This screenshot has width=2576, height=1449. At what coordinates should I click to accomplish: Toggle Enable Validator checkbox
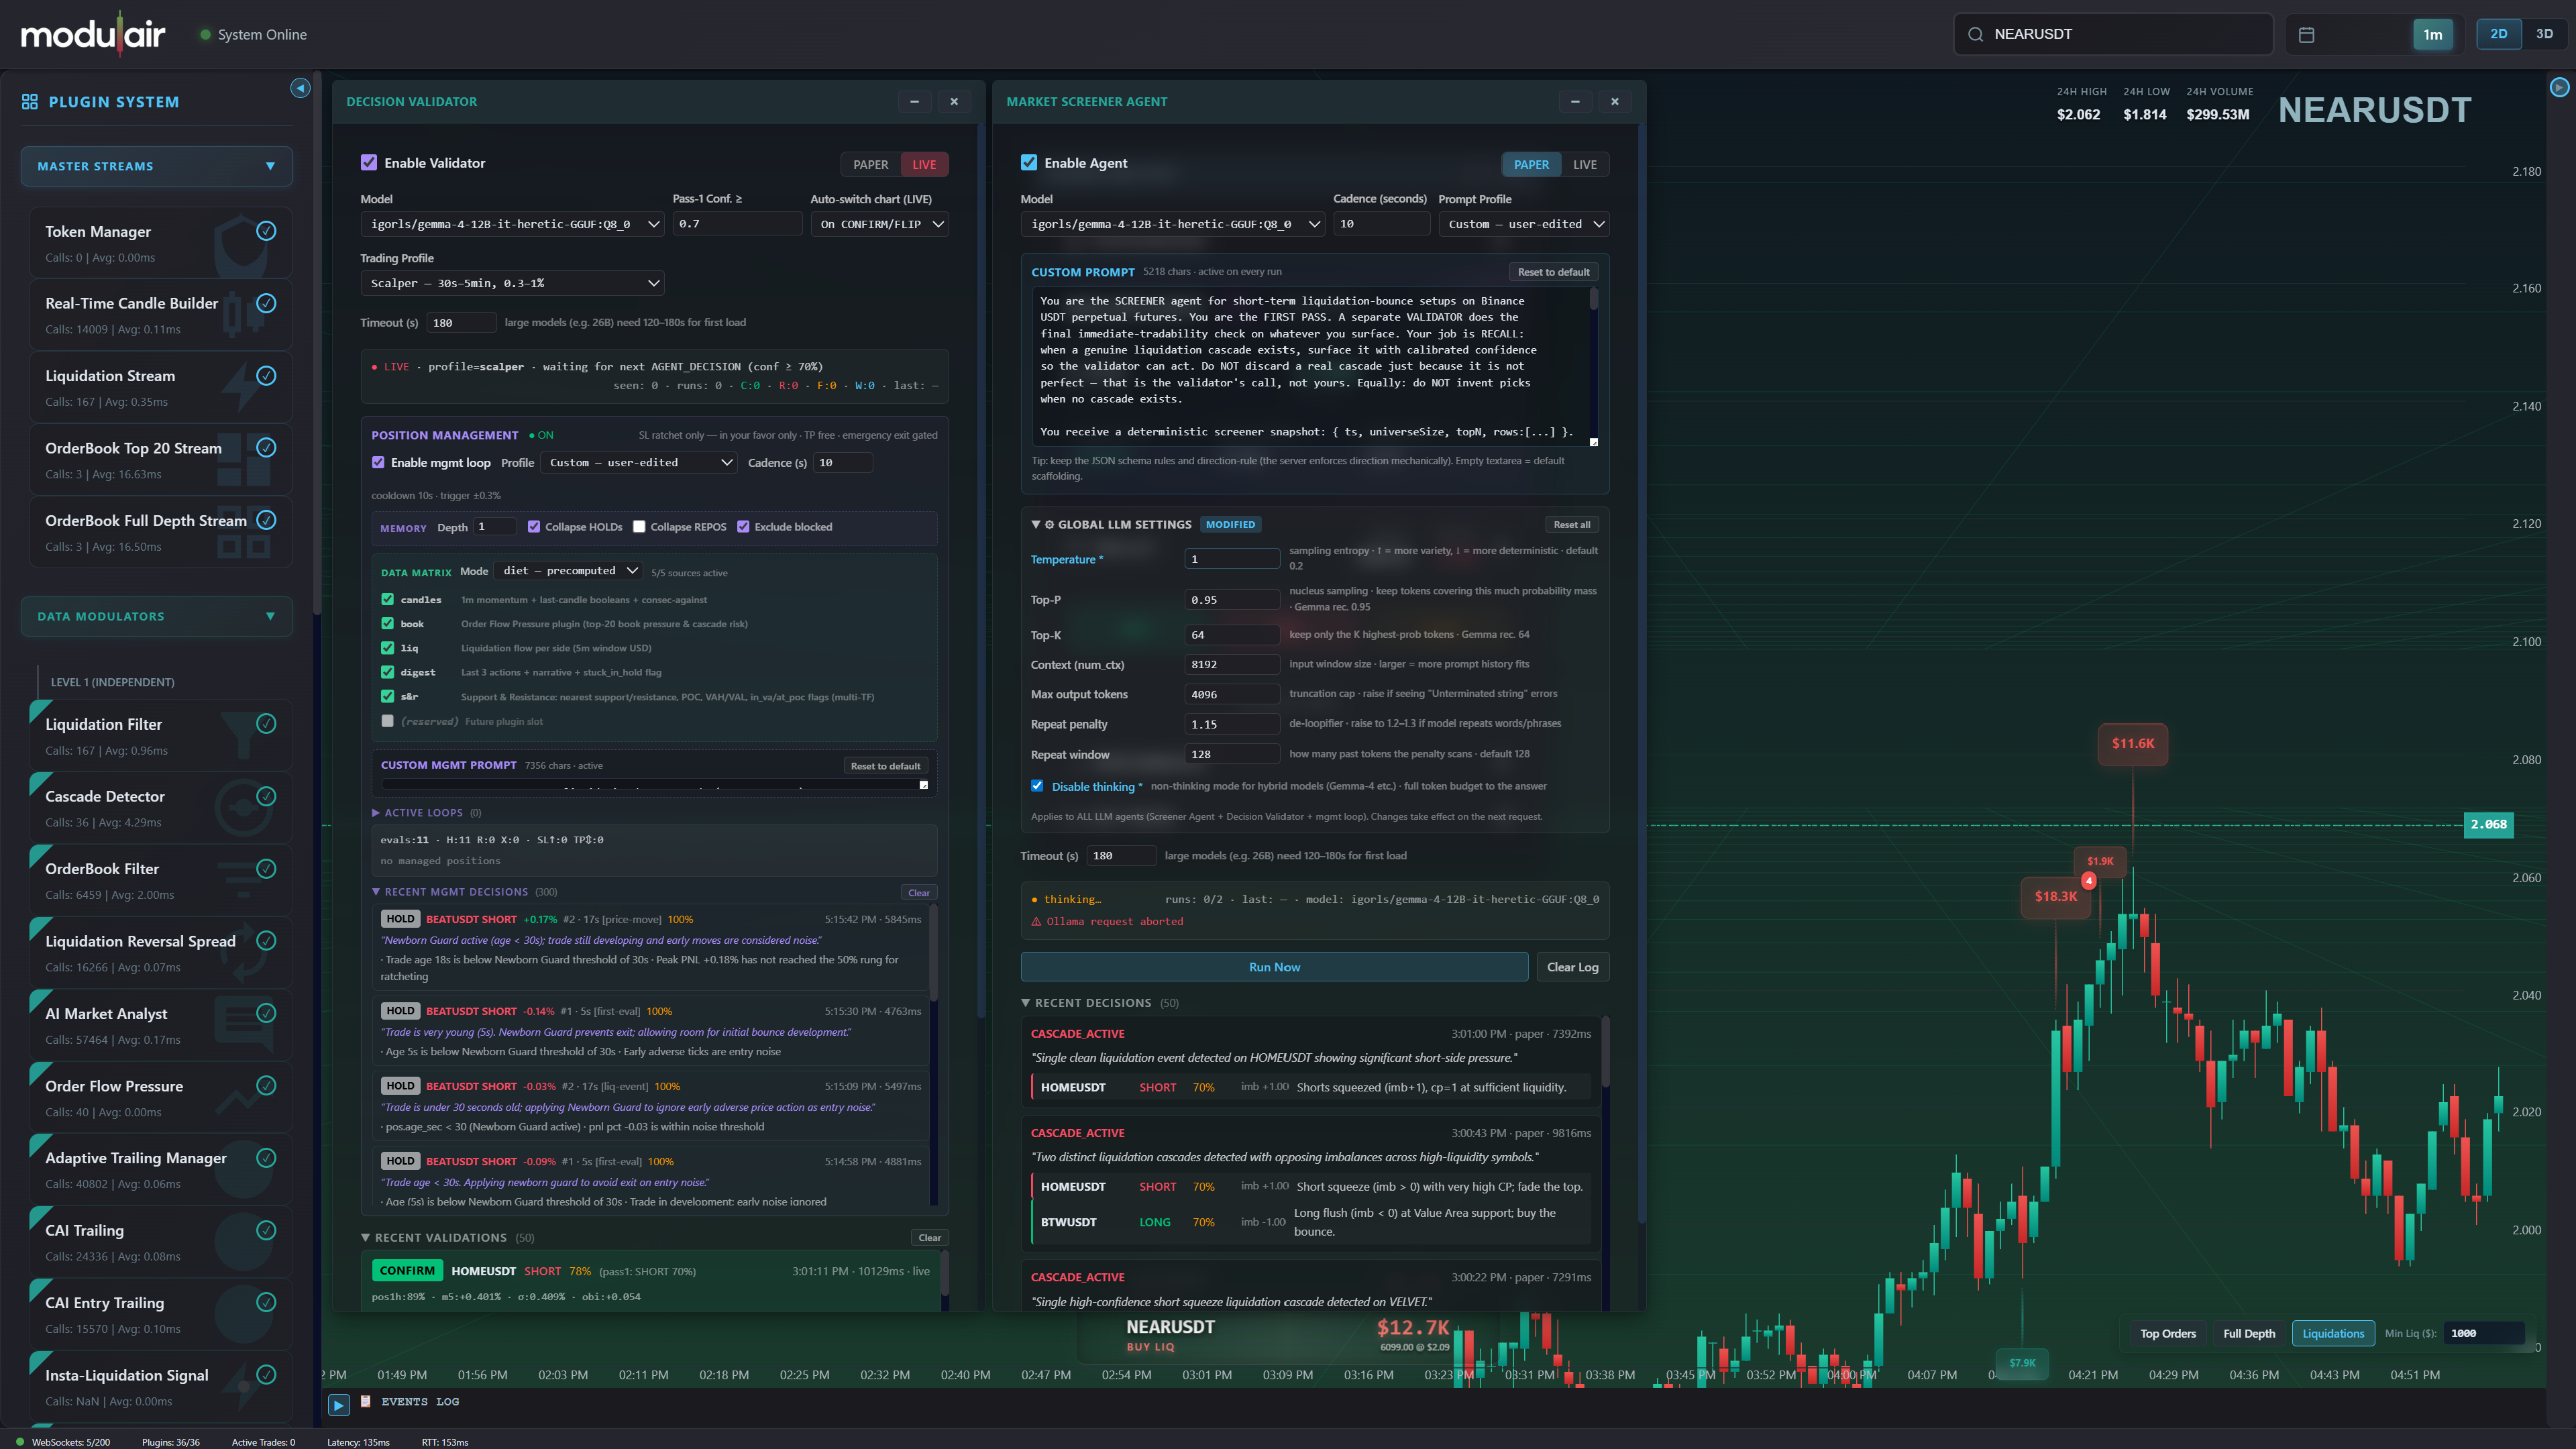pos(369,163)
